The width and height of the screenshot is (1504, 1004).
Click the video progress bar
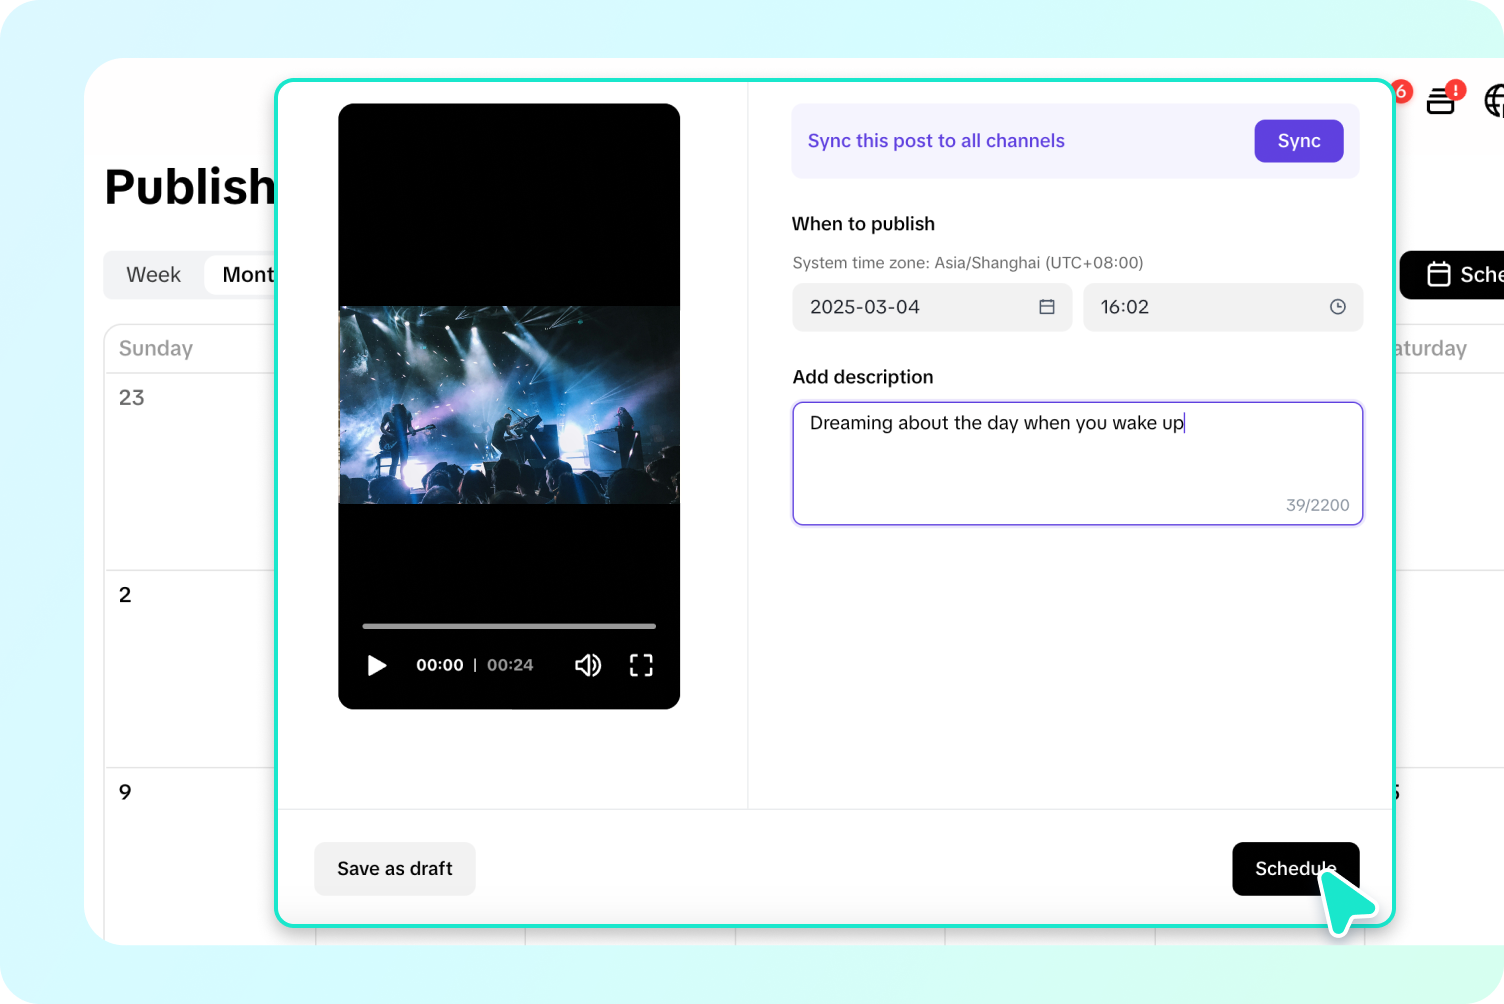509,626
